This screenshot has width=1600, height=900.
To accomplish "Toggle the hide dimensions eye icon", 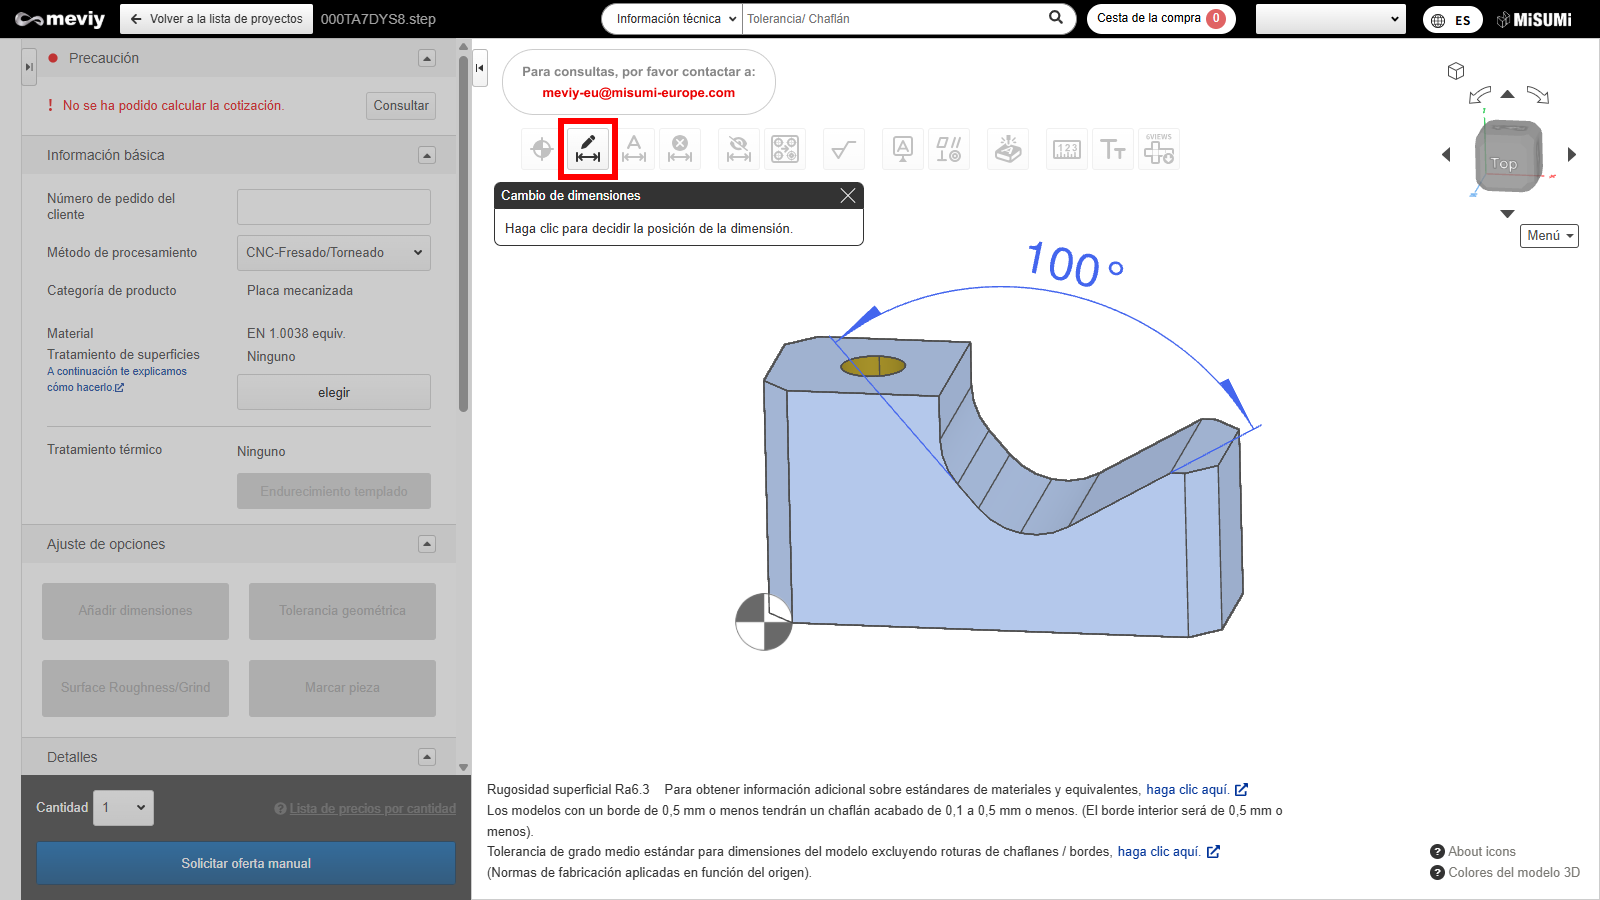I will tap(738, 149).
